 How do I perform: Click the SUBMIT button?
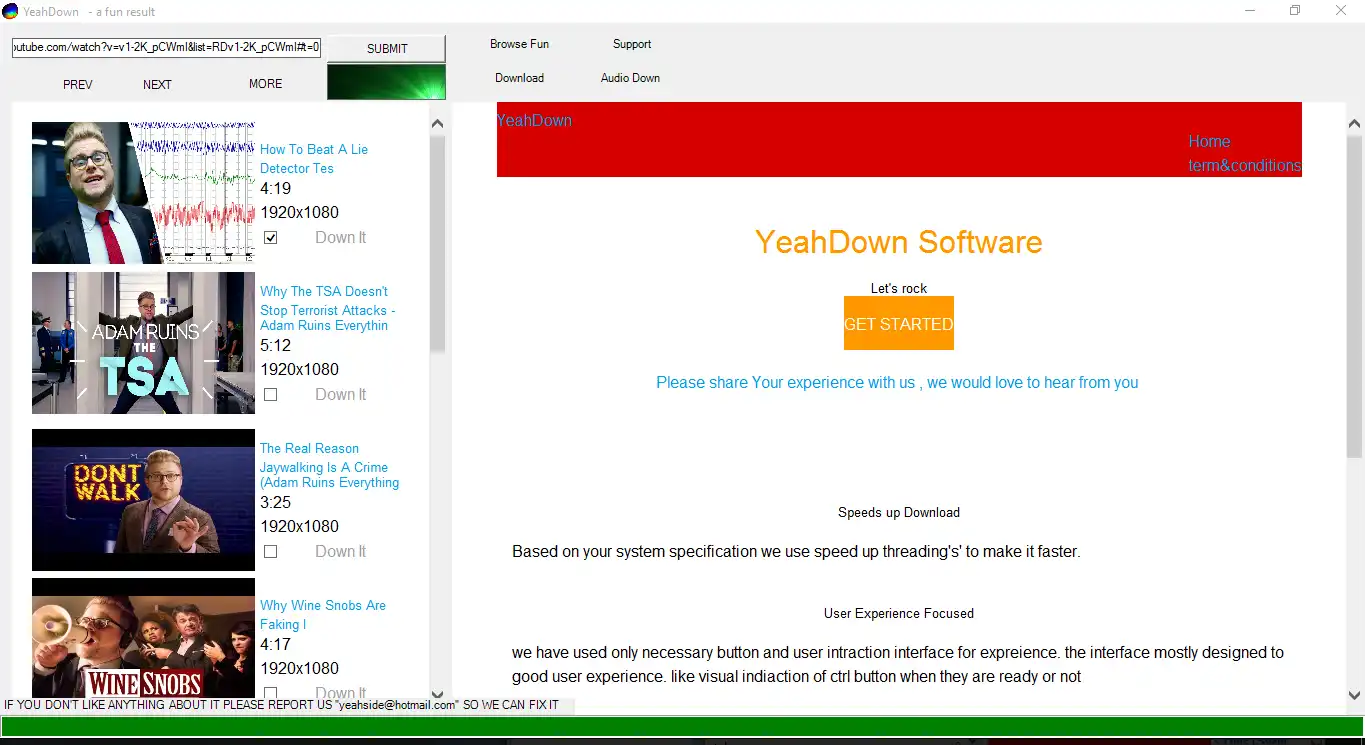pos(386,49)
